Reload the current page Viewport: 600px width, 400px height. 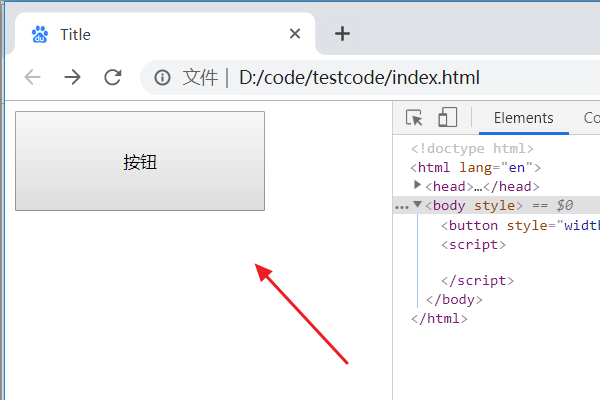point(113,77)
